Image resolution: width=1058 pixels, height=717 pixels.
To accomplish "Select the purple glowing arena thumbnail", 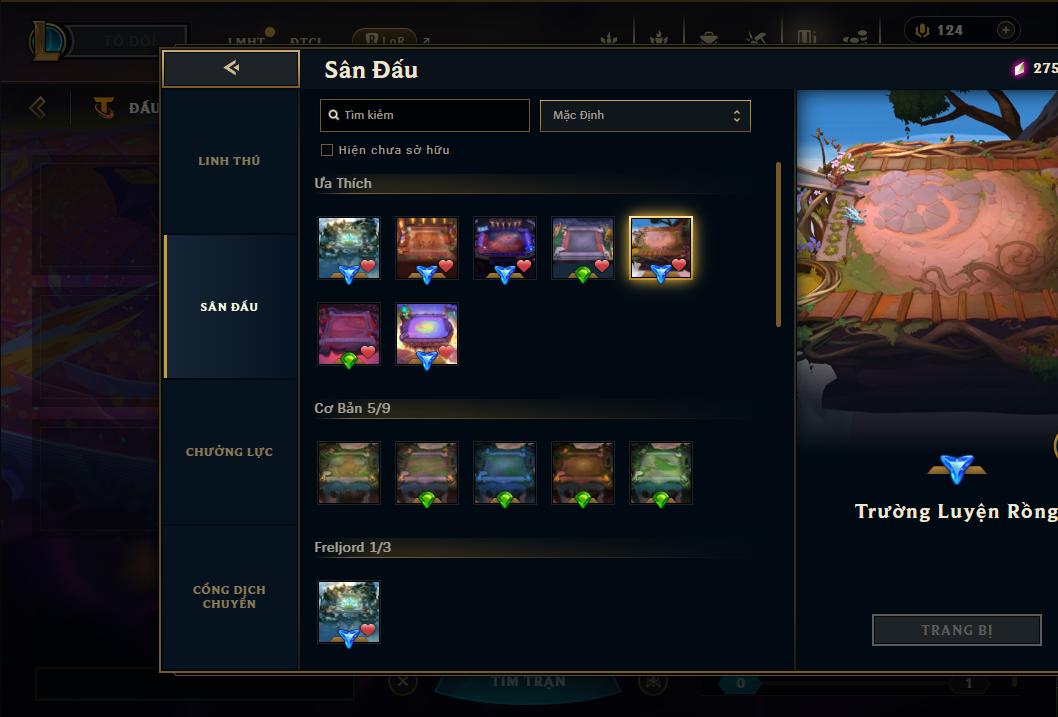I will pyautogui.click(x=426, y=334).
